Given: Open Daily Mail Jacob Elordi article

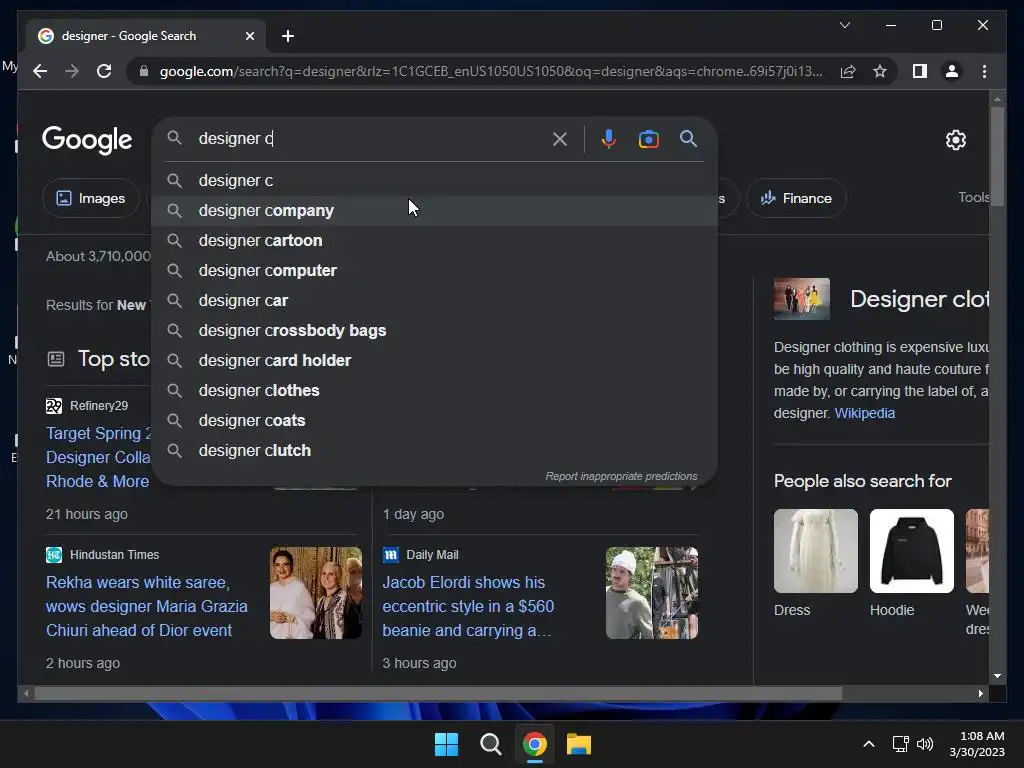Looking at the screenshot, I should pos(468,606).
